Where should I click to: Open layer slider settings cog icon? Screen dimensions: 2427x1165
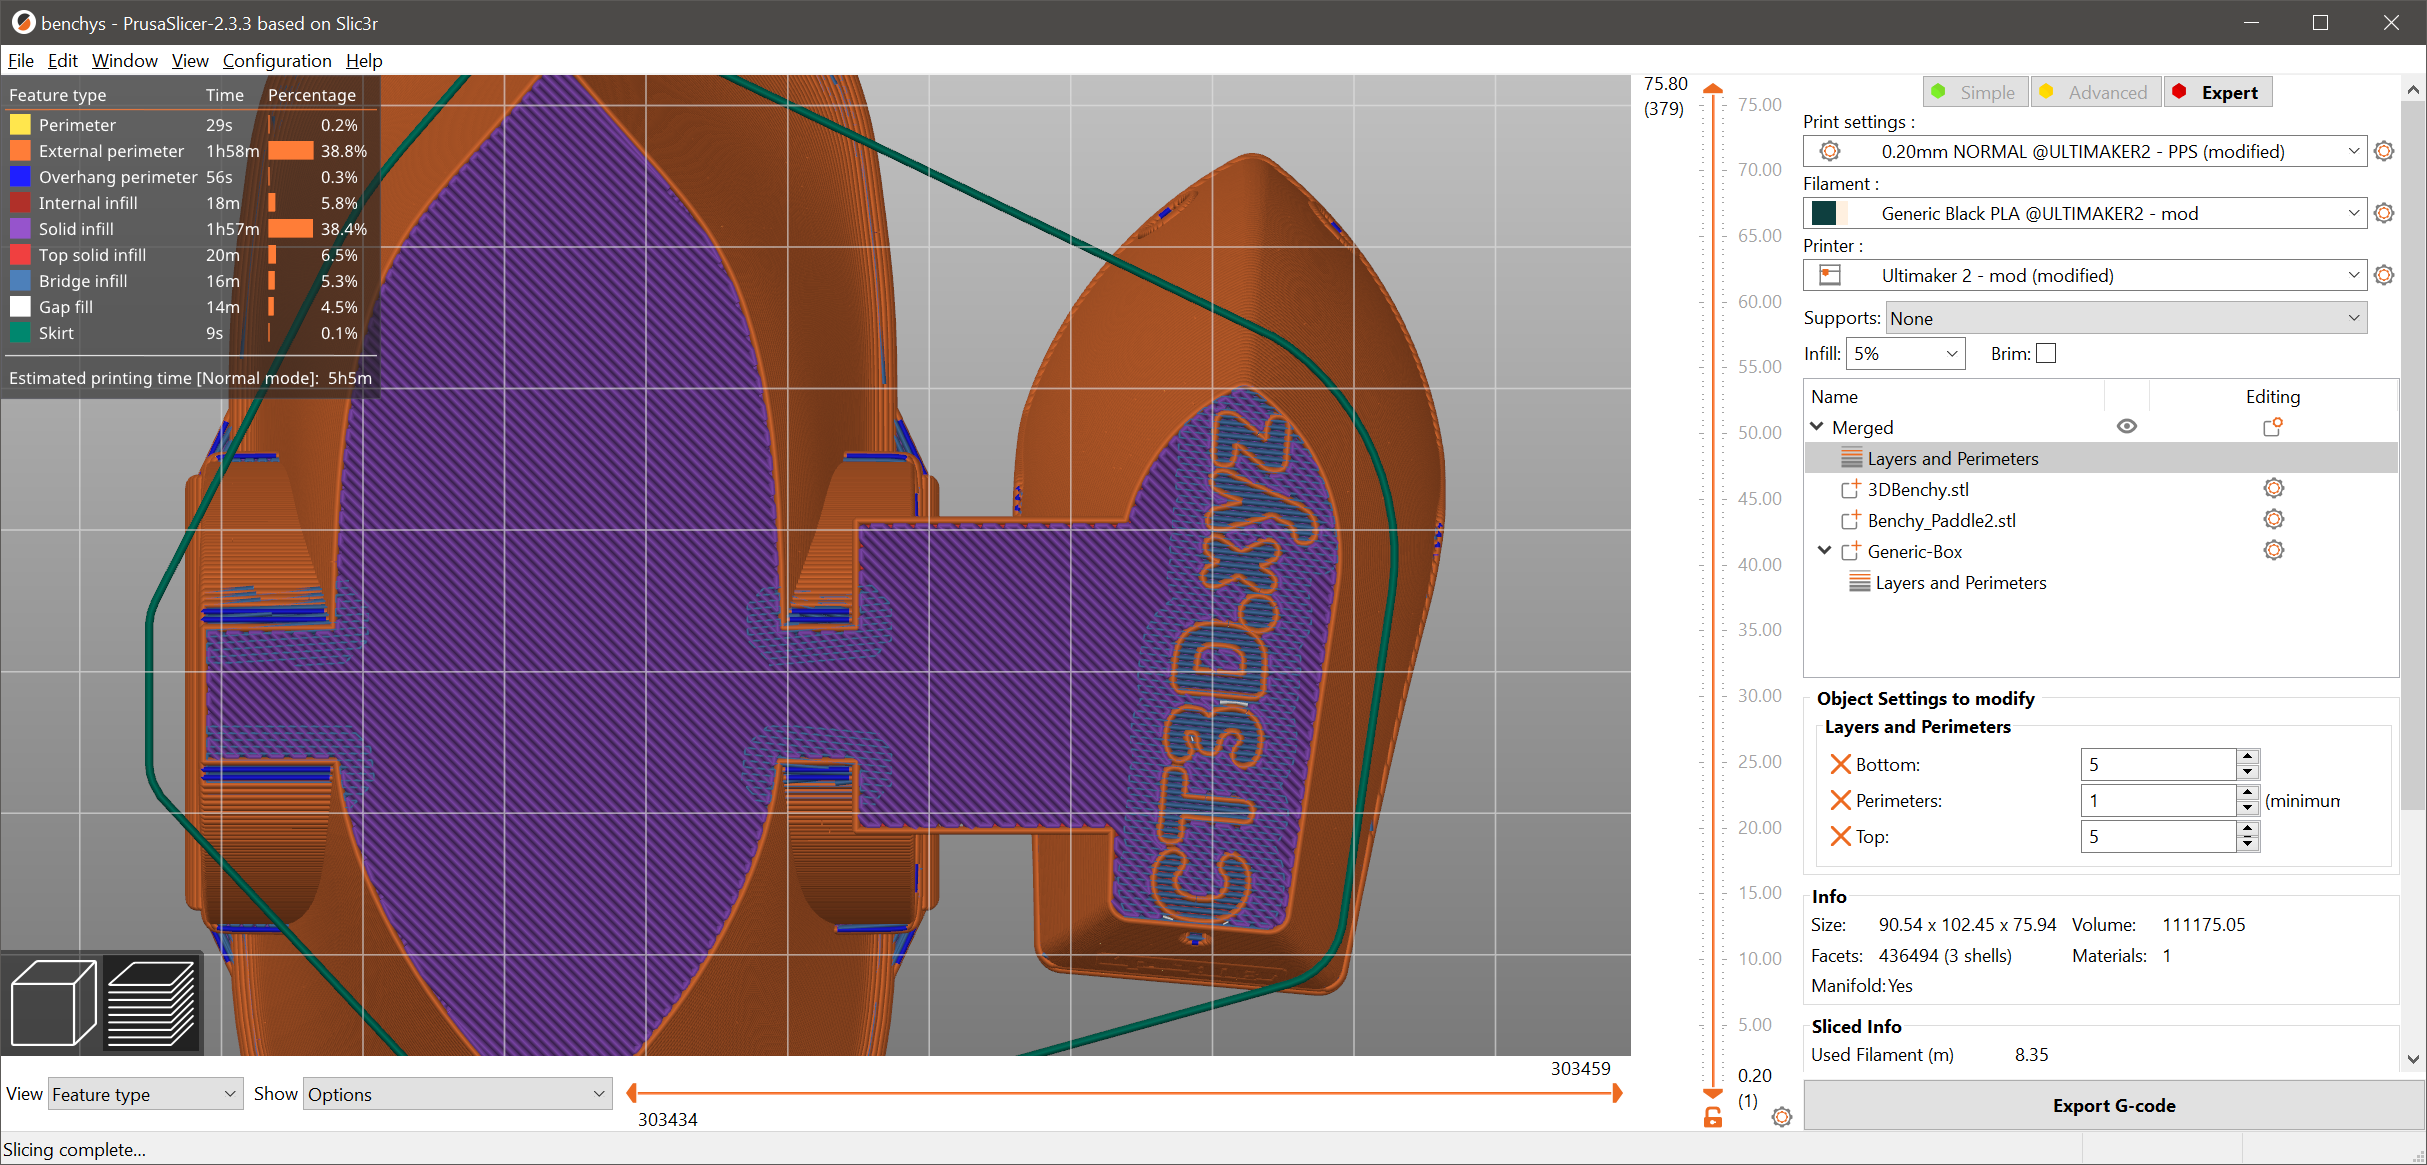click(1782, 1117)
